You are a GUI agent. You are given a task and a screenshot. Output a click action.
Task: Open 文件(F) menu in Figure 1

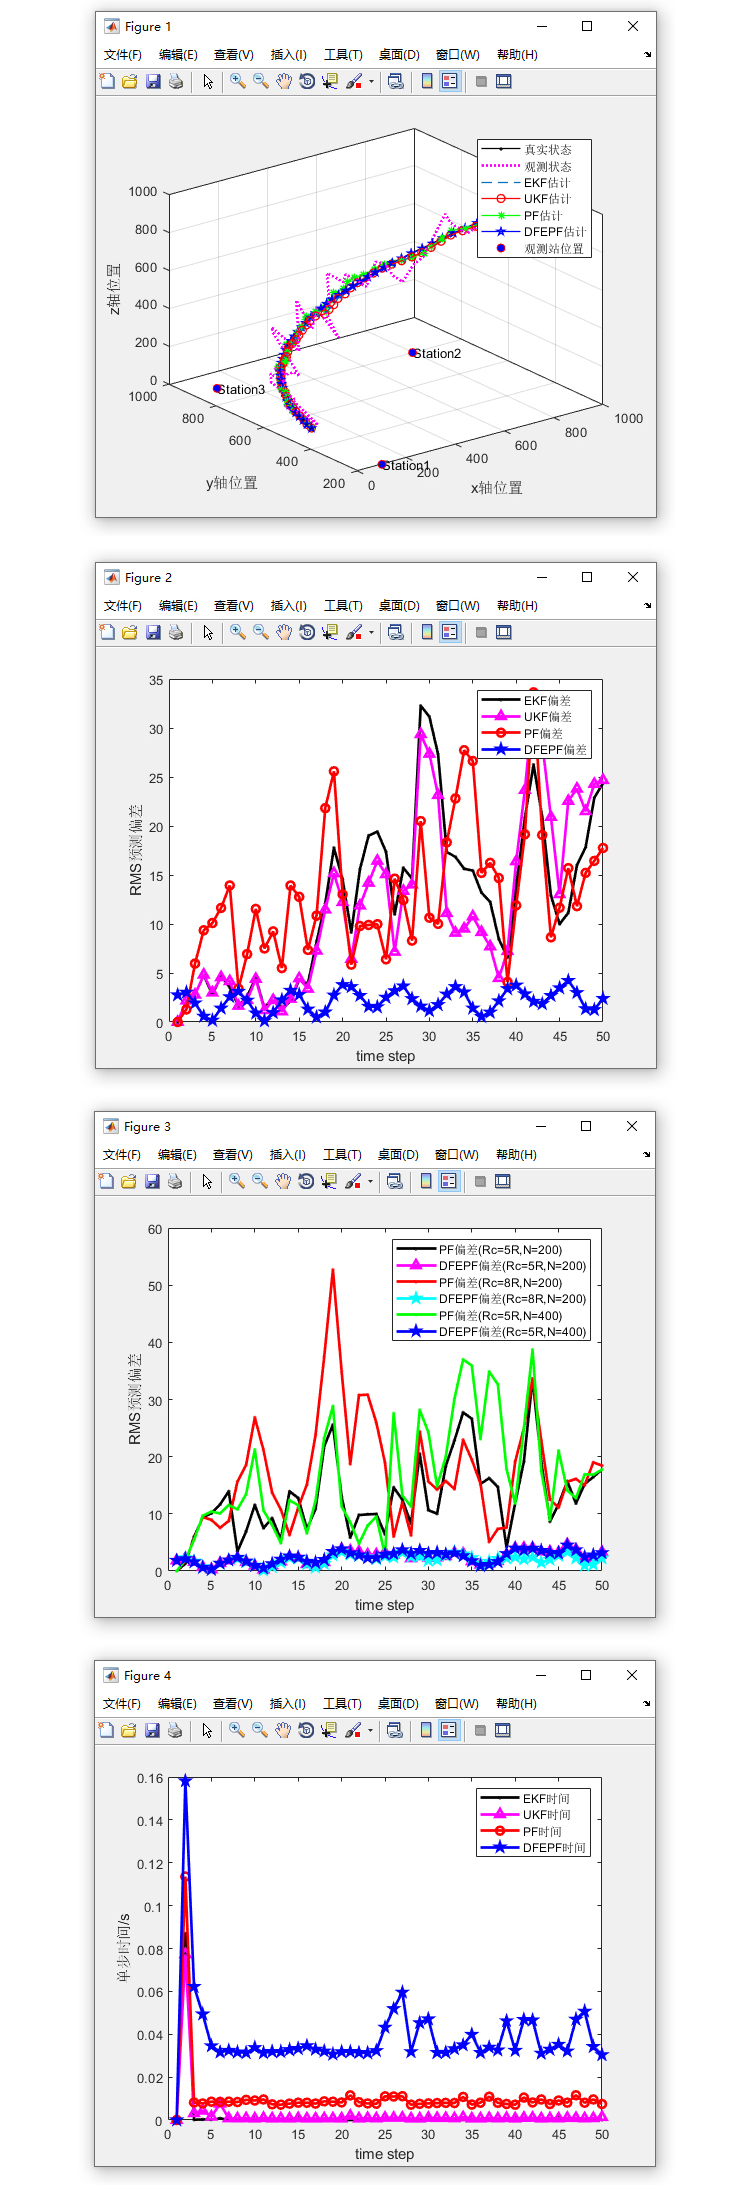123,55
